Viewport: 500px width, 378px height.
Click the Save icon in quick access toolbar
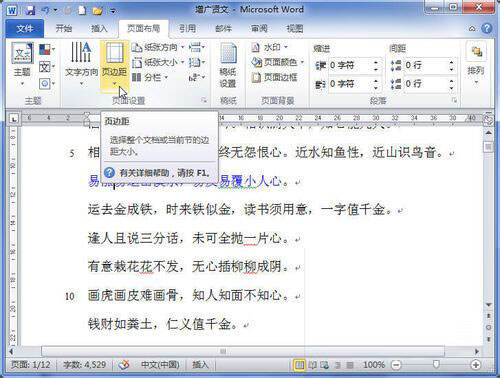click(30, 10)
